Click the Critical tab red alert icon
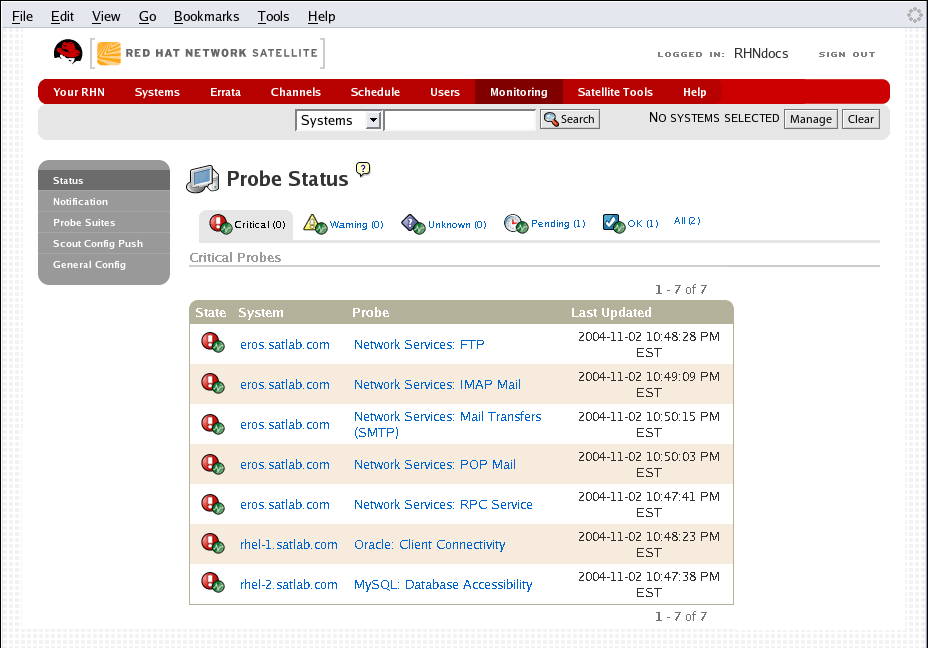This screenshot has height=648, width=928. click(x=220, y=224)
